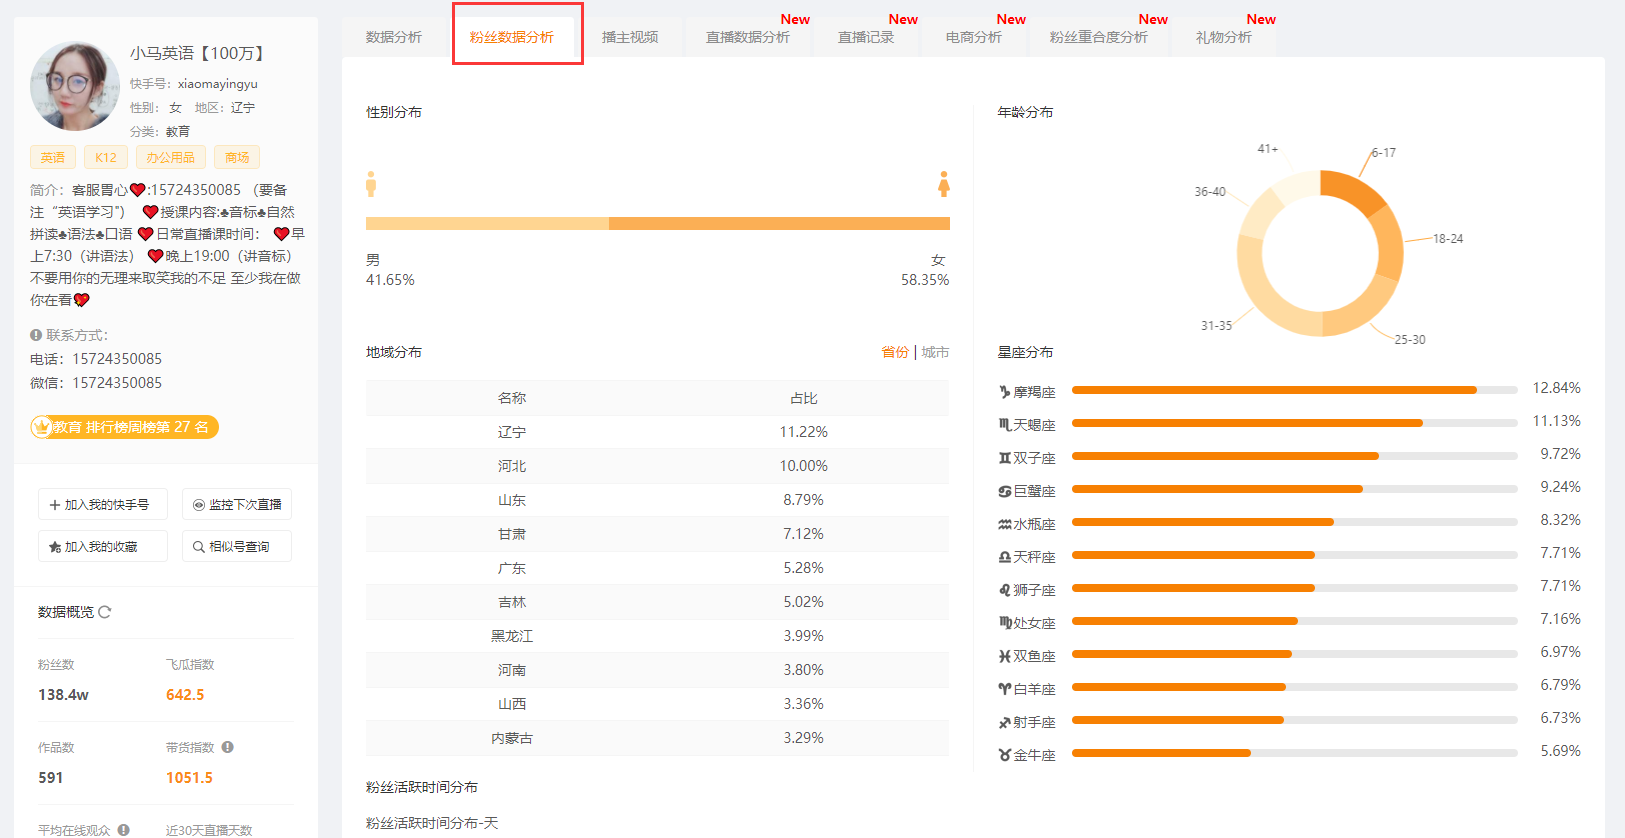Viewport: 1625px width, 838px height.
Task: Click the 6-17 segment of age donut
Action: (1352, 190)
